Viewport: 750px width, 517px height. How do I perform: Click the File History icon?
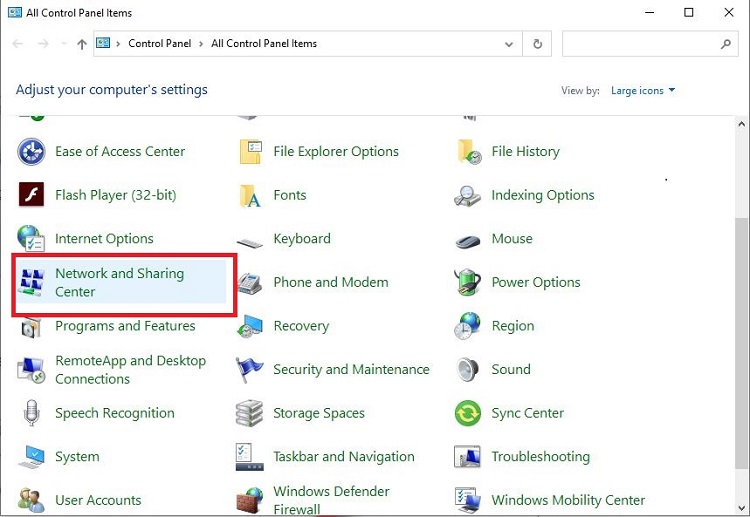point(468,152)
